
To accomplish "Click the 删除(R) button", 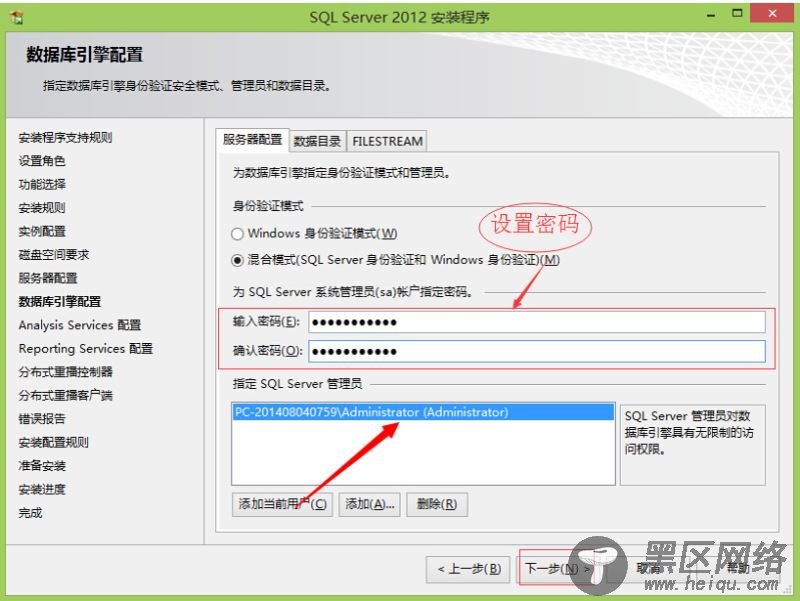I will (437, 504).
